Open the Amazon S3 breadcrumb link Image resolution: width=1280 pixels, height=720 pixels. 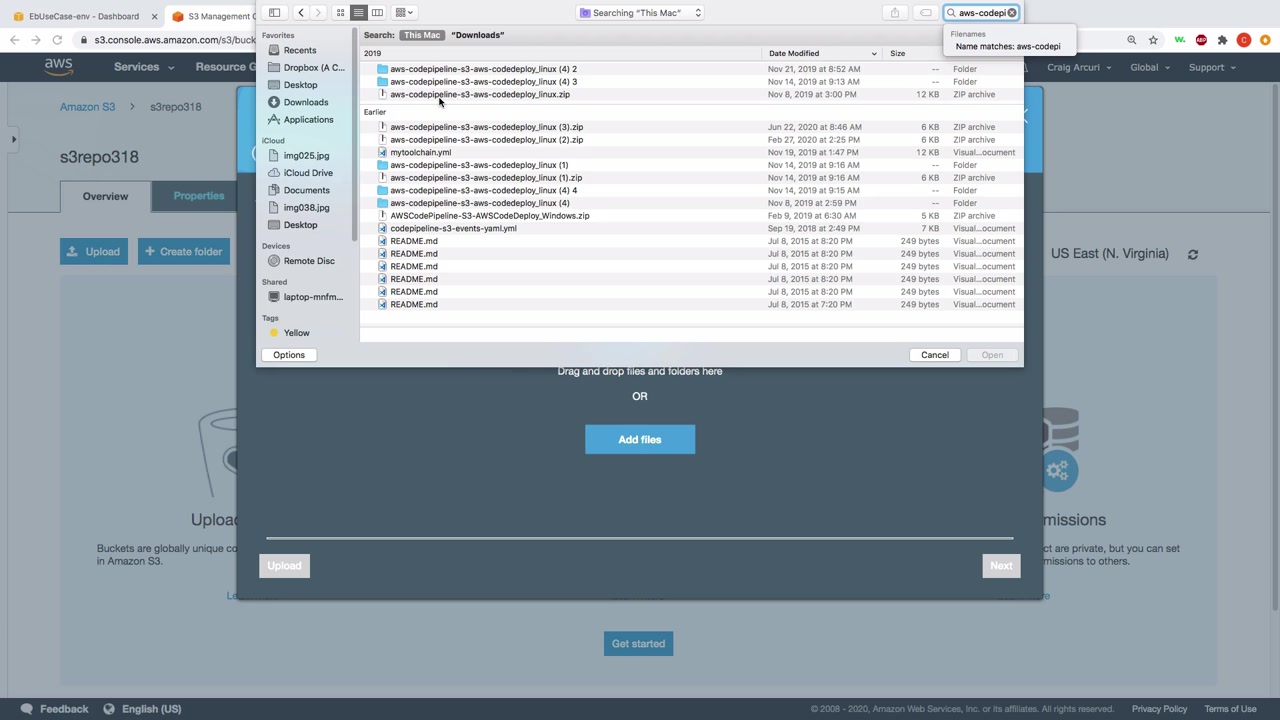87,107
